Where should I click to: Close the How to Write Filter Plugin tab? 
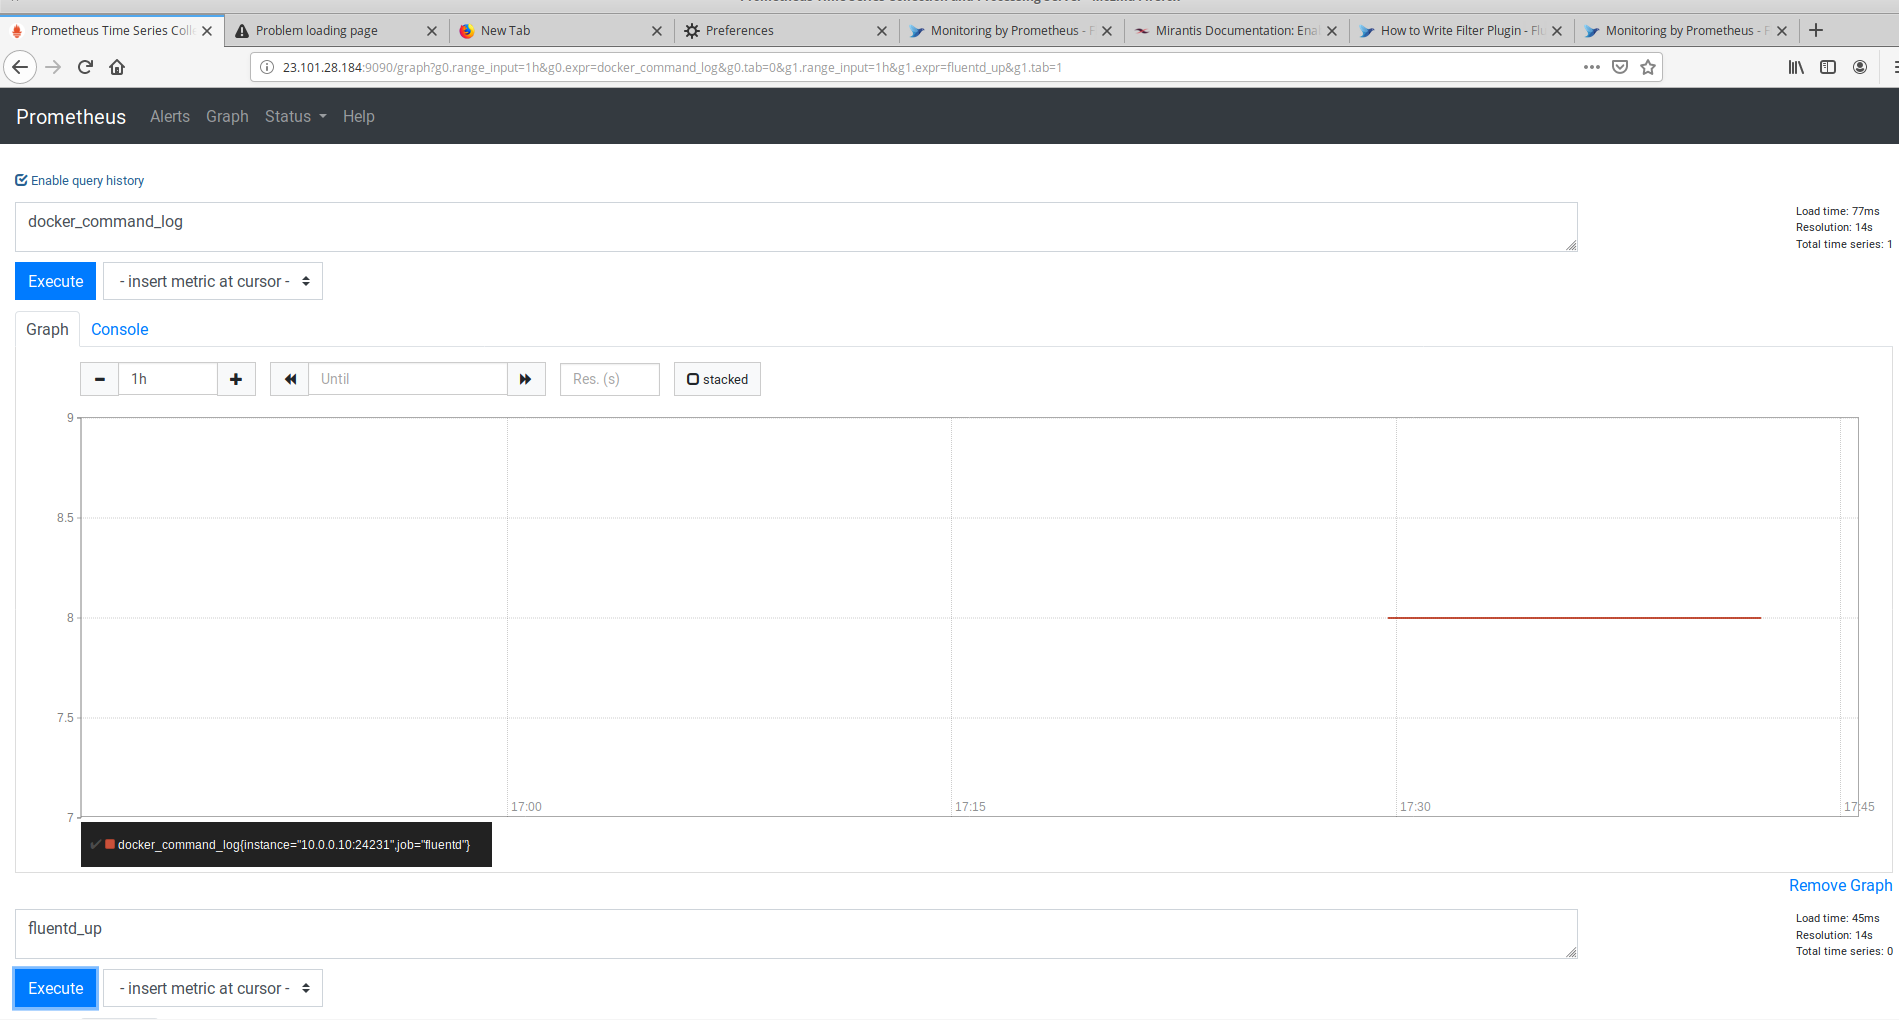(x=1557, y=31)
